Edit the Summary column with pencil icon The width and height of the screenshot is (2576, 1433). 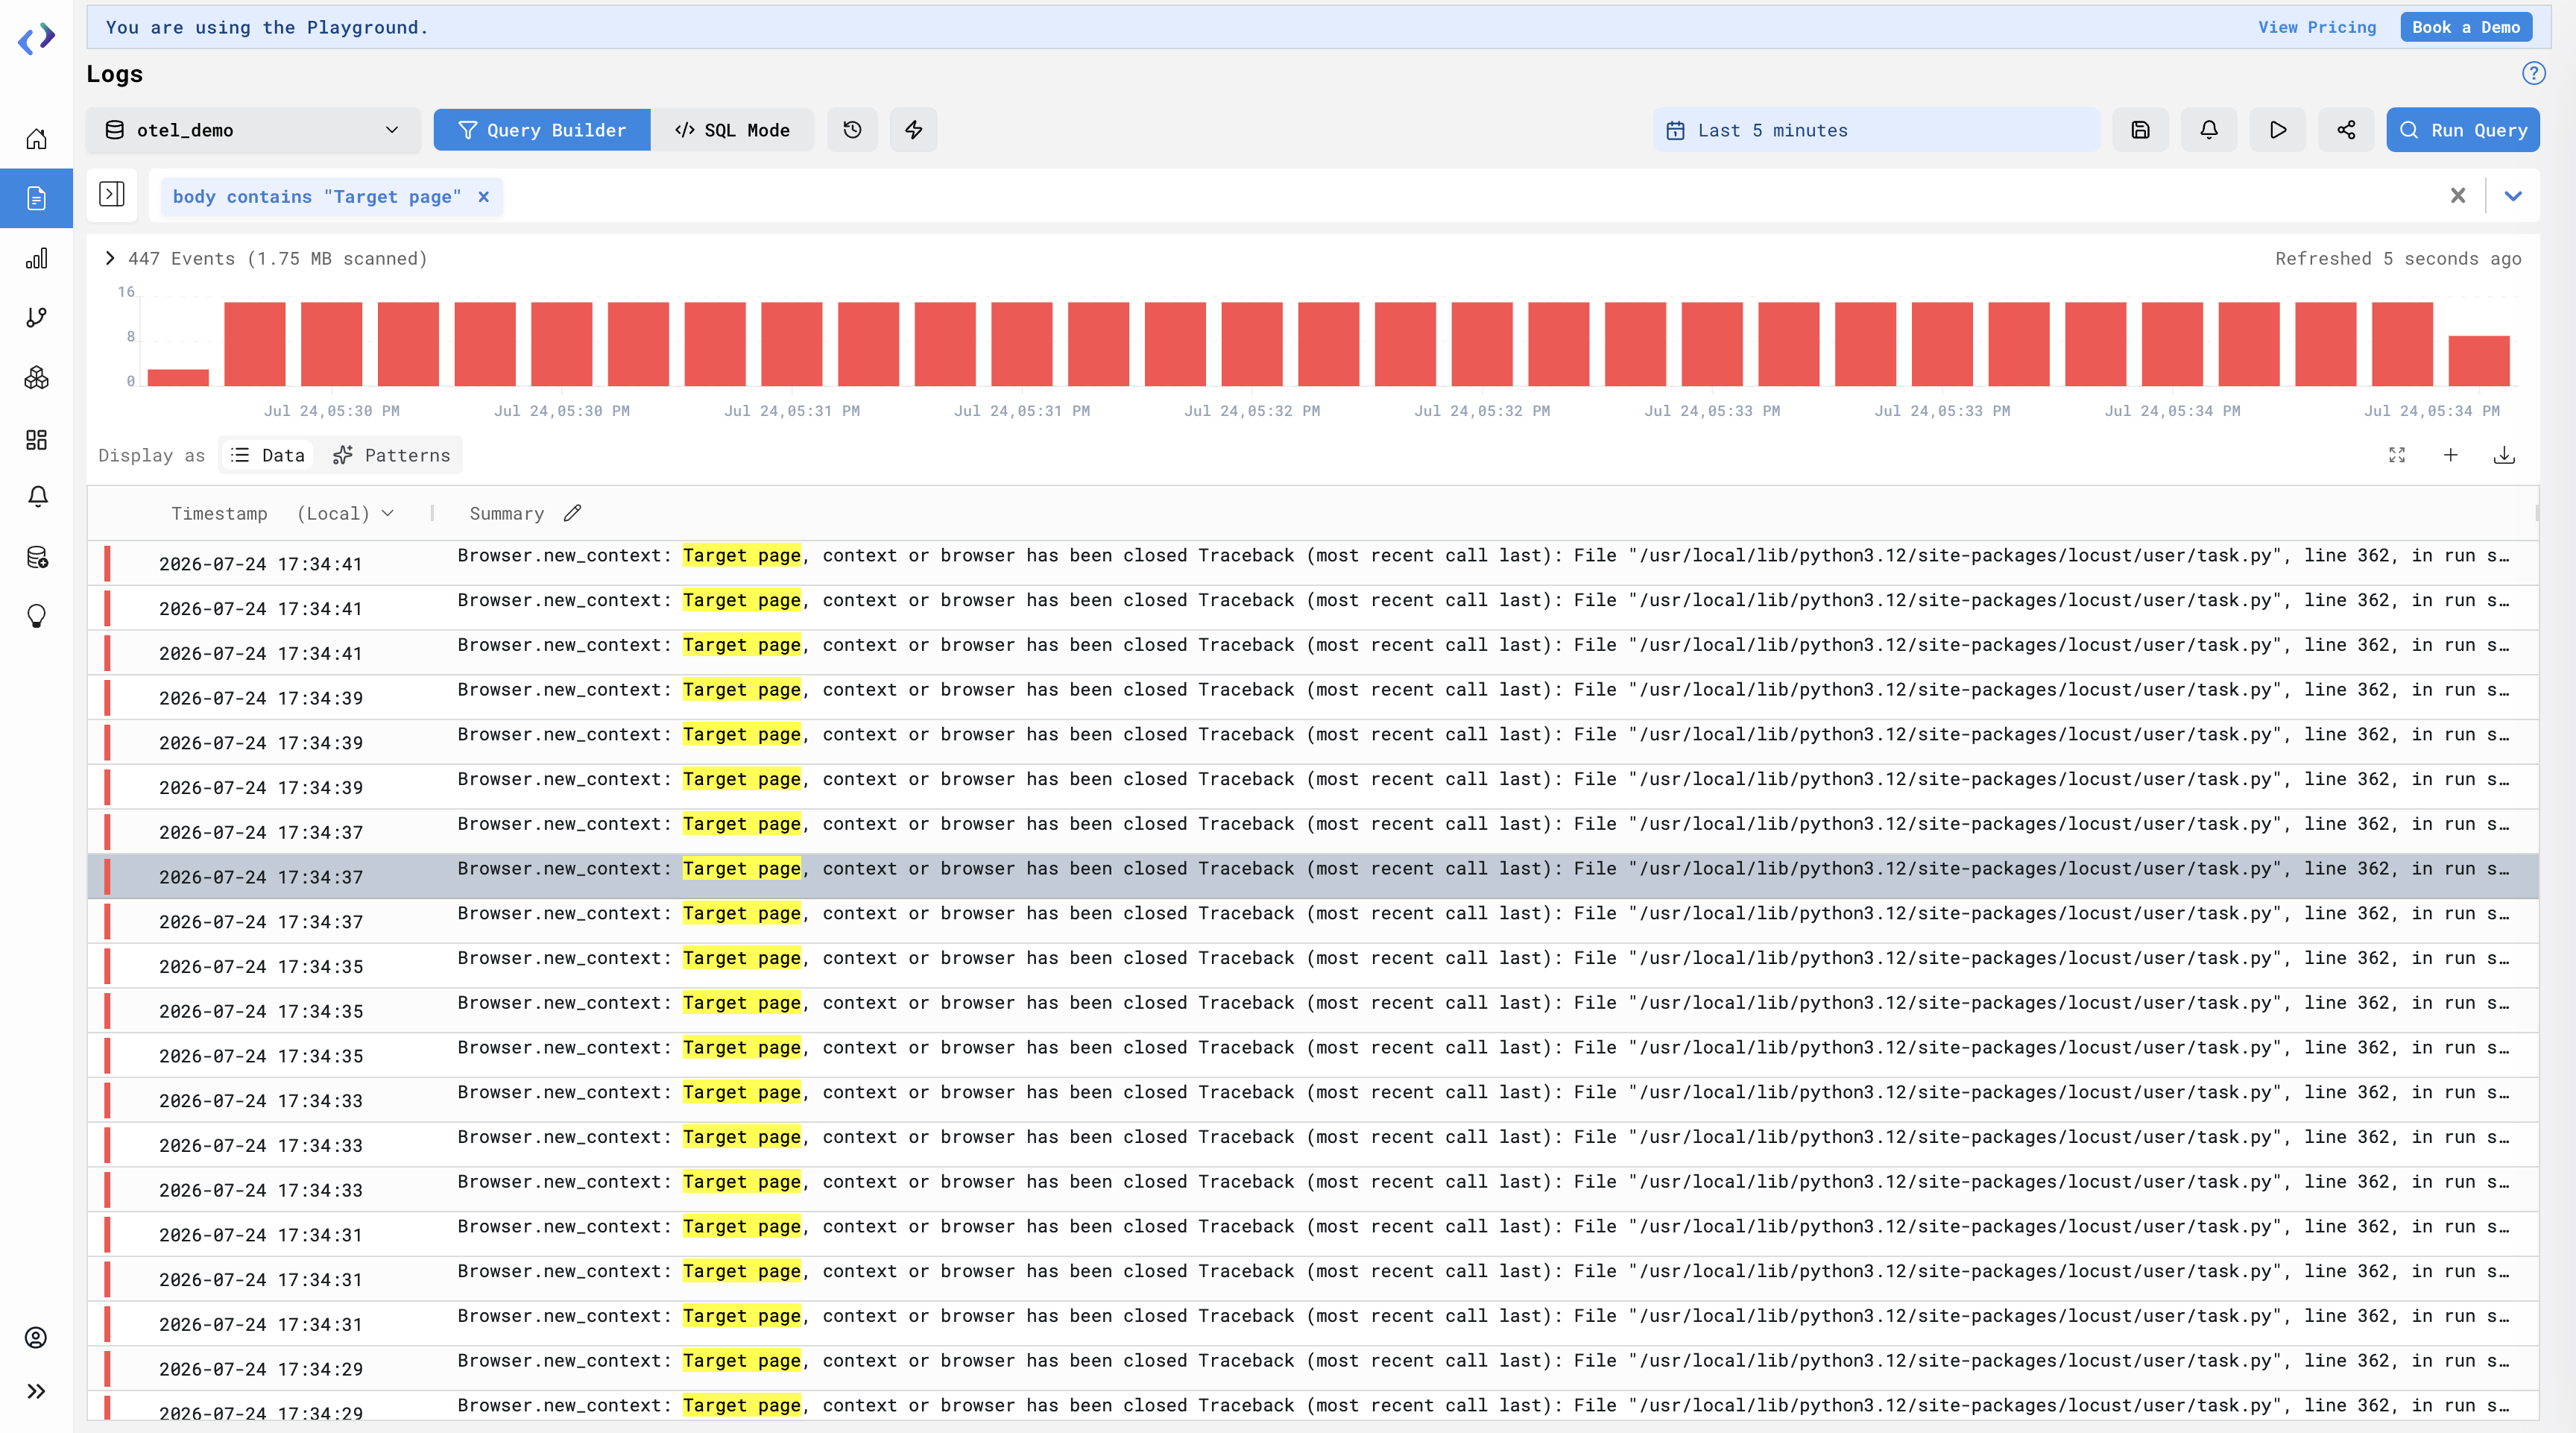pos(572,514)
